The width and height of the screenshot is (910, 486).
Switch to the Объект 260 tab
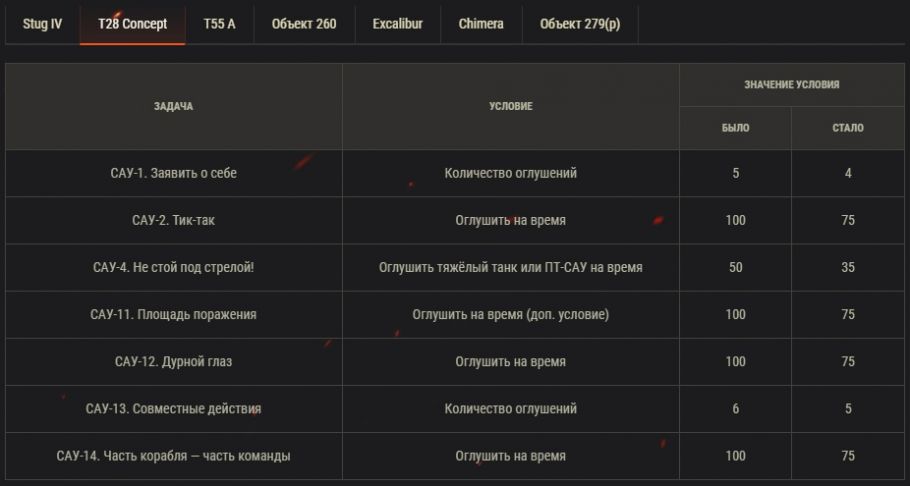303,23
